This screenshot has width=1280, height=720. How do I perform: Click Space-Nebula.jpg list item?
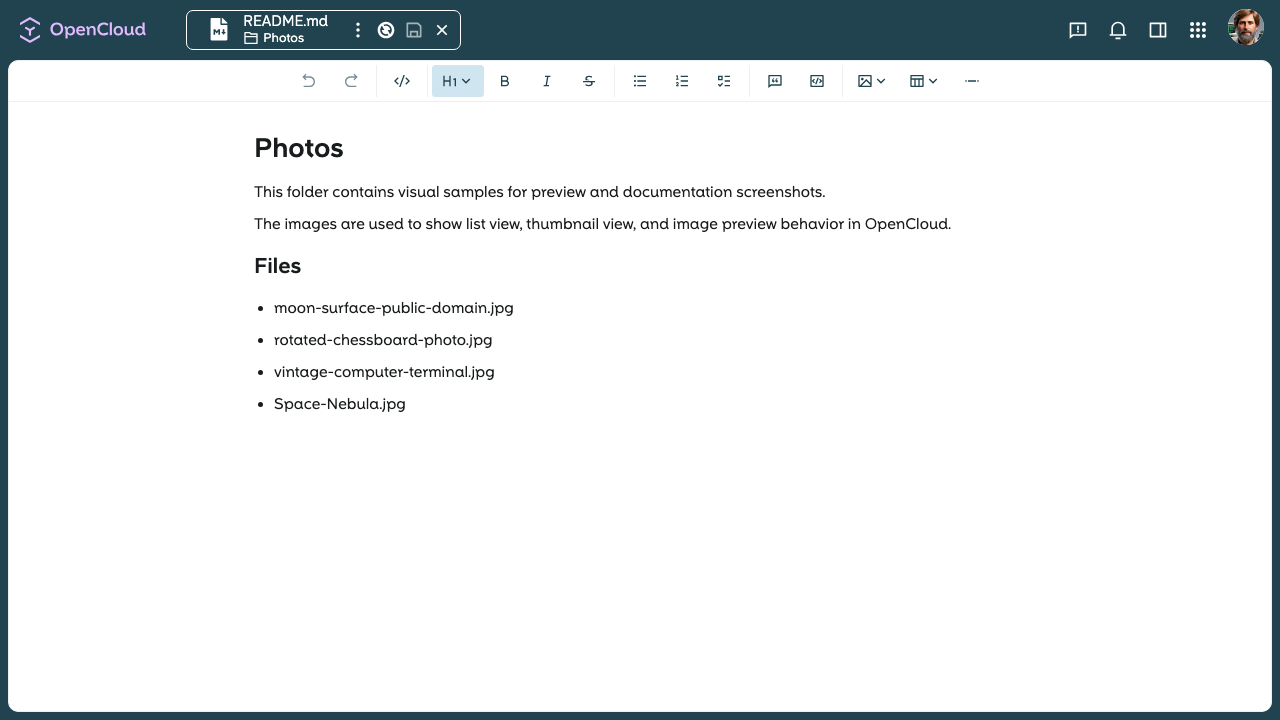click(x=340, y=404)
